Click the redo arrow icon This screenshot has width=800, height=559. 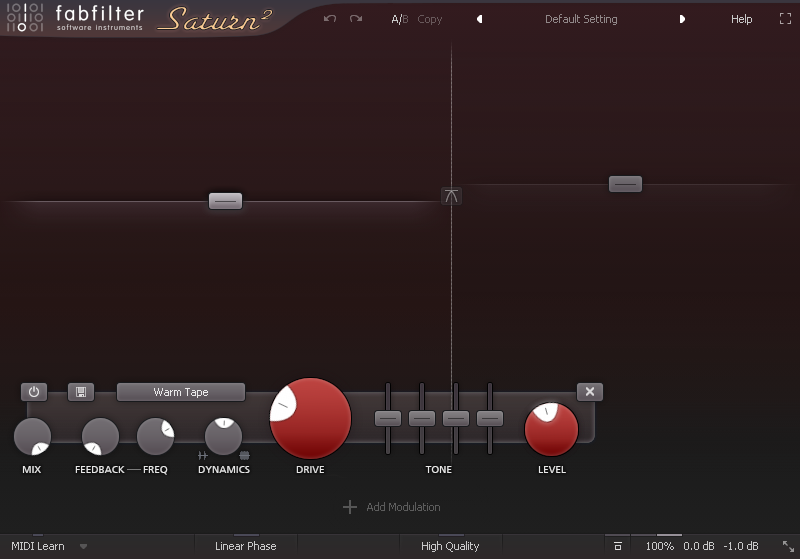(356, 19)
